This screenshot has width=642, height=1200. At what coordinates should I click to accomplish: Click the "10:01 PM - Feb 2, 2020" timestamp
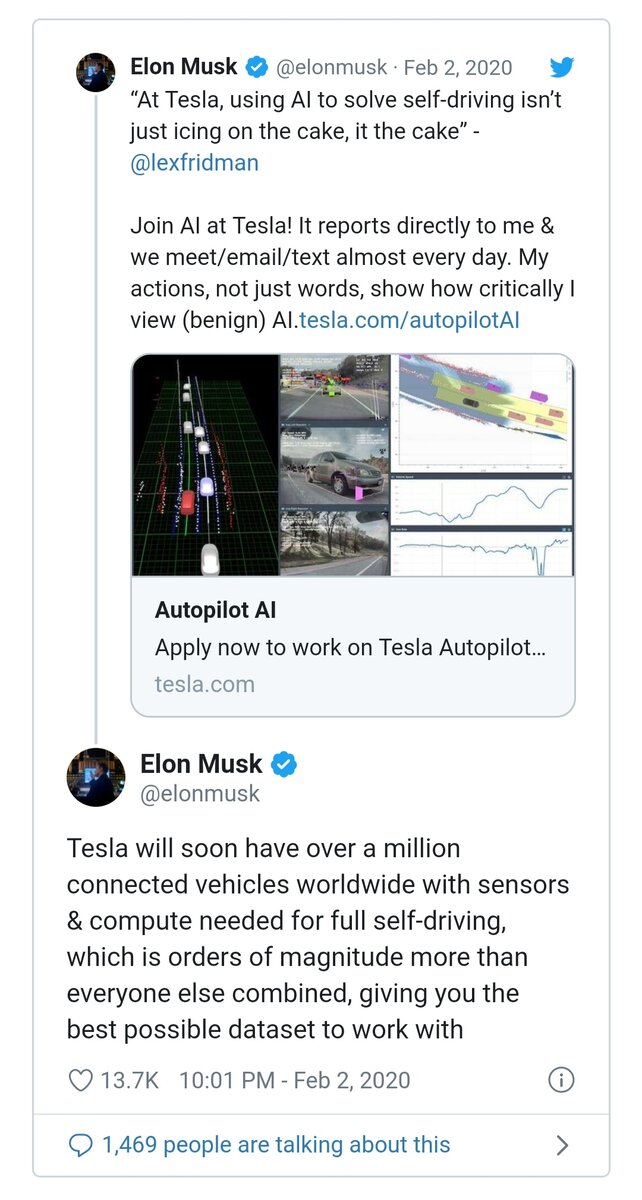click(x=294, y=1080)
